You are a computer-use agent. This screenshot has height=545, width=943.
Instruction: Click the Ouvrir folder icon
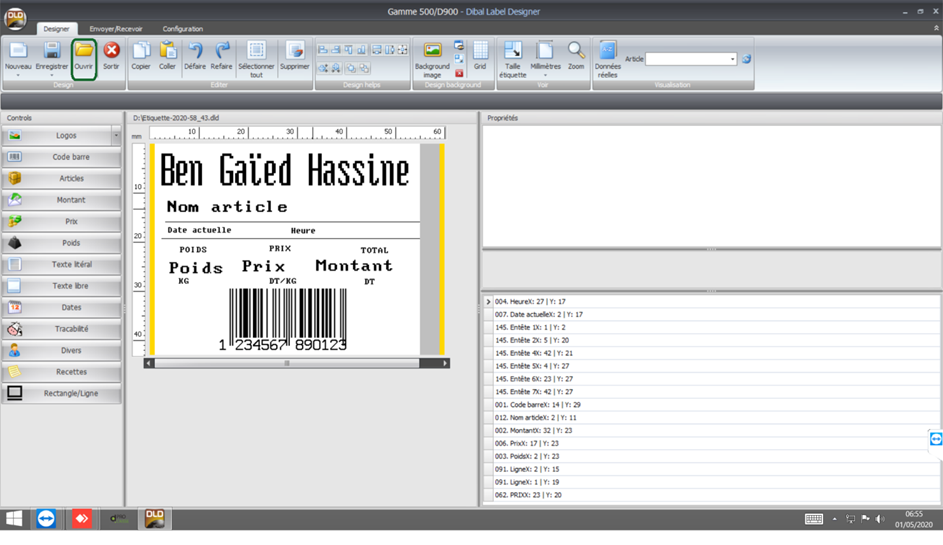pos(83,51)
